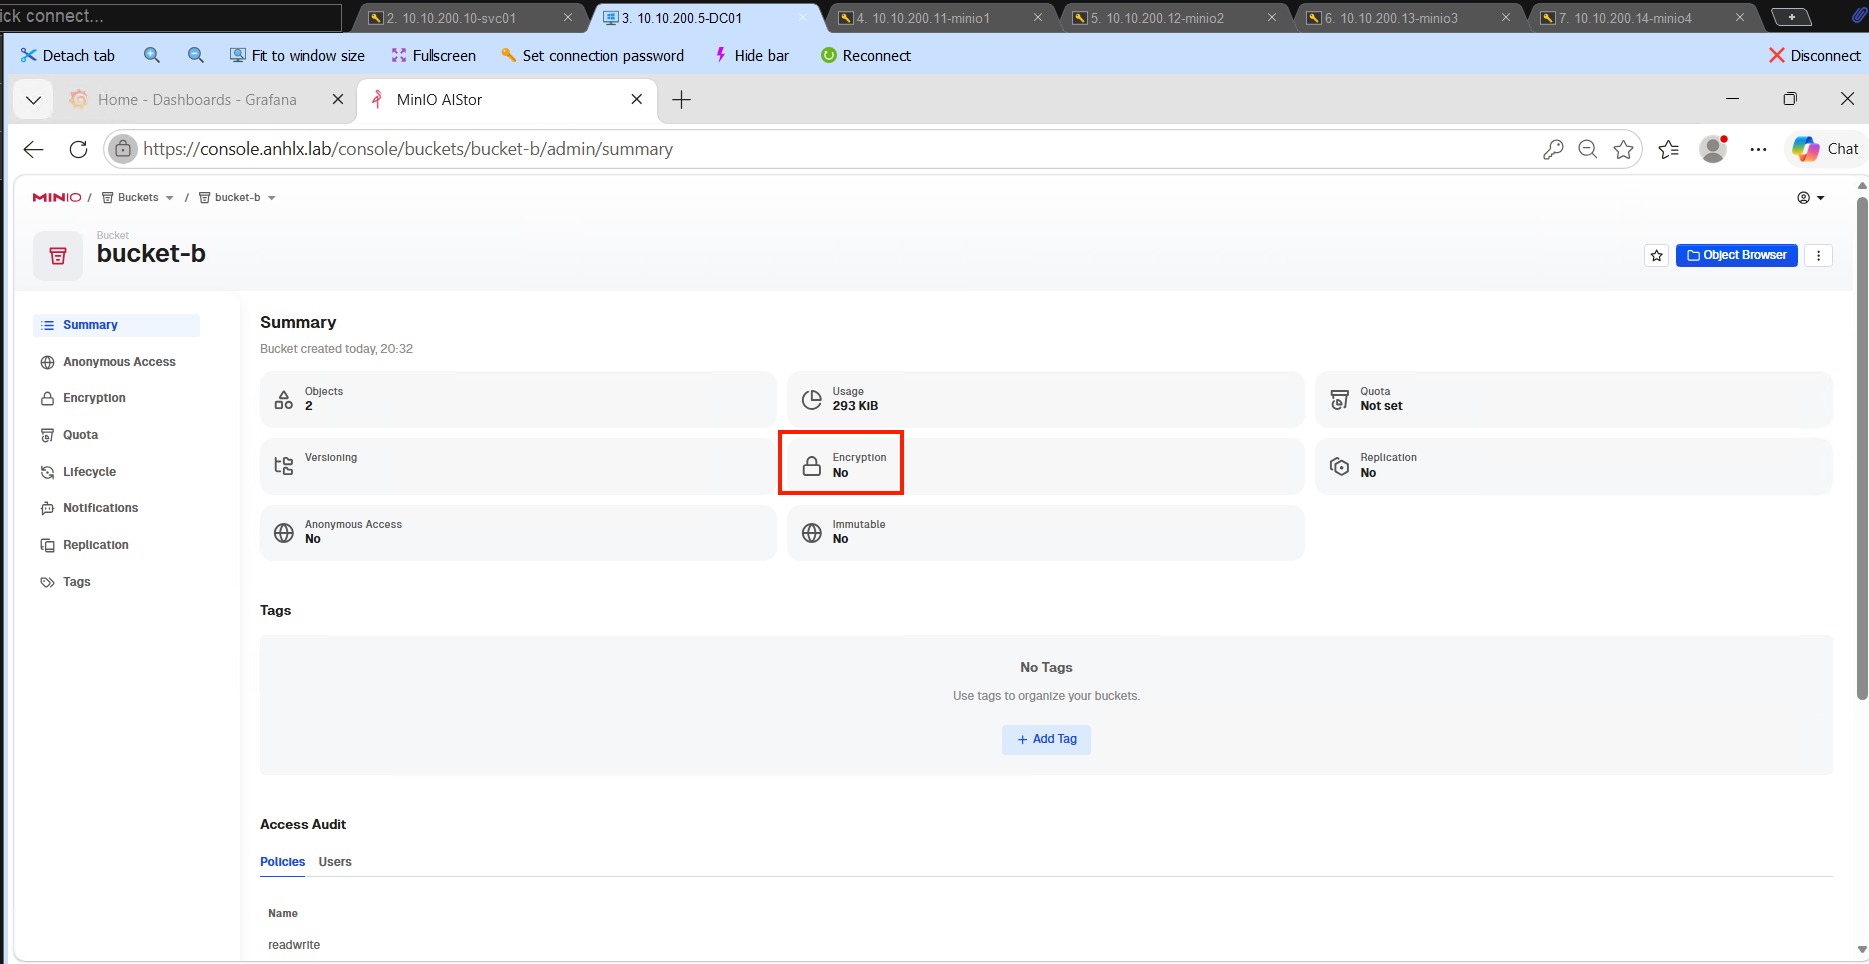Click the readwrite policy name
1869x964 pixels.
click(294, 945)
